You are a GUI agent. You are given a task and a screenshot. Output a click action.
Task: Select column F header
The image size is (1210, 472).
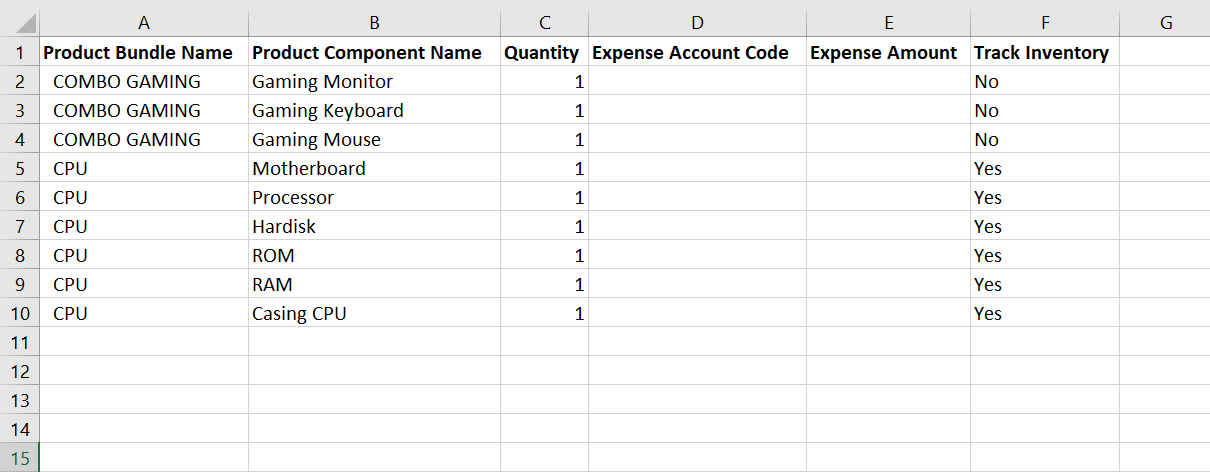coord(1044,23)
